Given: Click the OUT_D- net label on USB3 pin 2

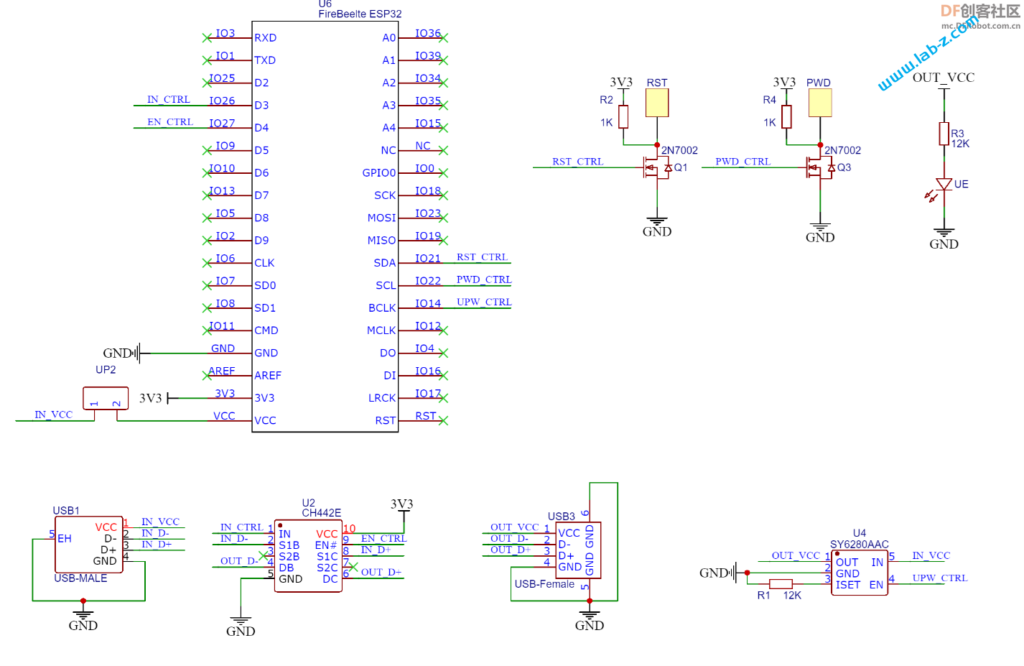Looking at the screenshot, I should pyautogui.click(x=509, y=538).
